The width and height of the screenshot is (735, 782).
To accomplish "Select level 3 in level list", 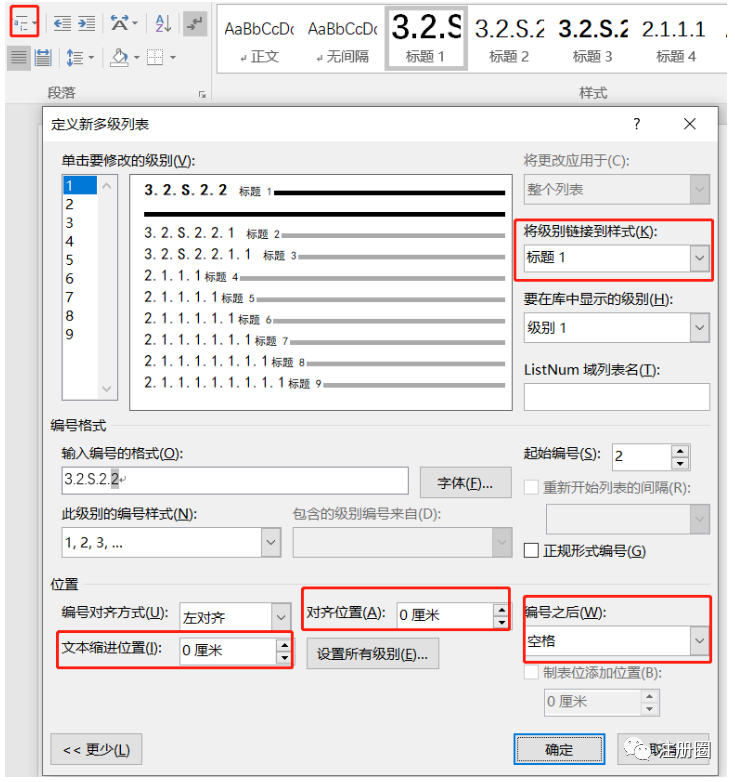I will pyautogui.click(x=80, y=223).
